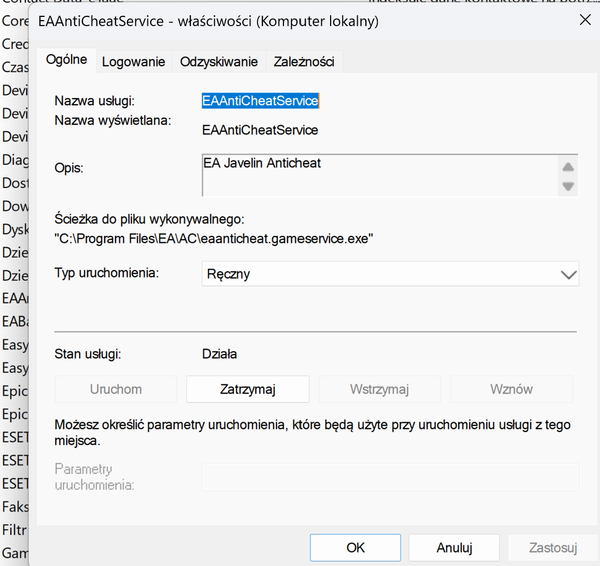Switch to the Logowanie tab
600x566 pixels.
(x=133, y=62)
